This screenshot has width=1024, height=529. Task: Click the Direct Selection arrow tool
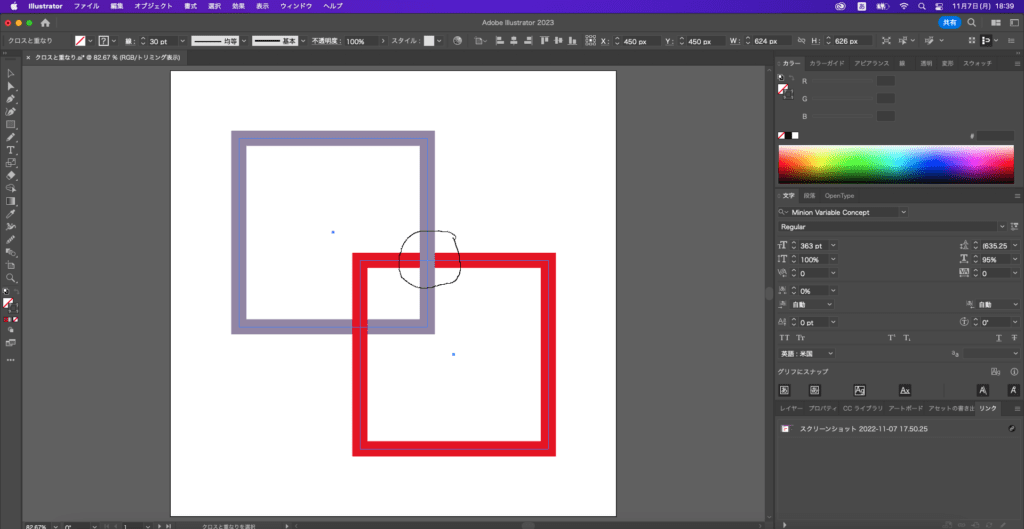click(x=11, y=86)
